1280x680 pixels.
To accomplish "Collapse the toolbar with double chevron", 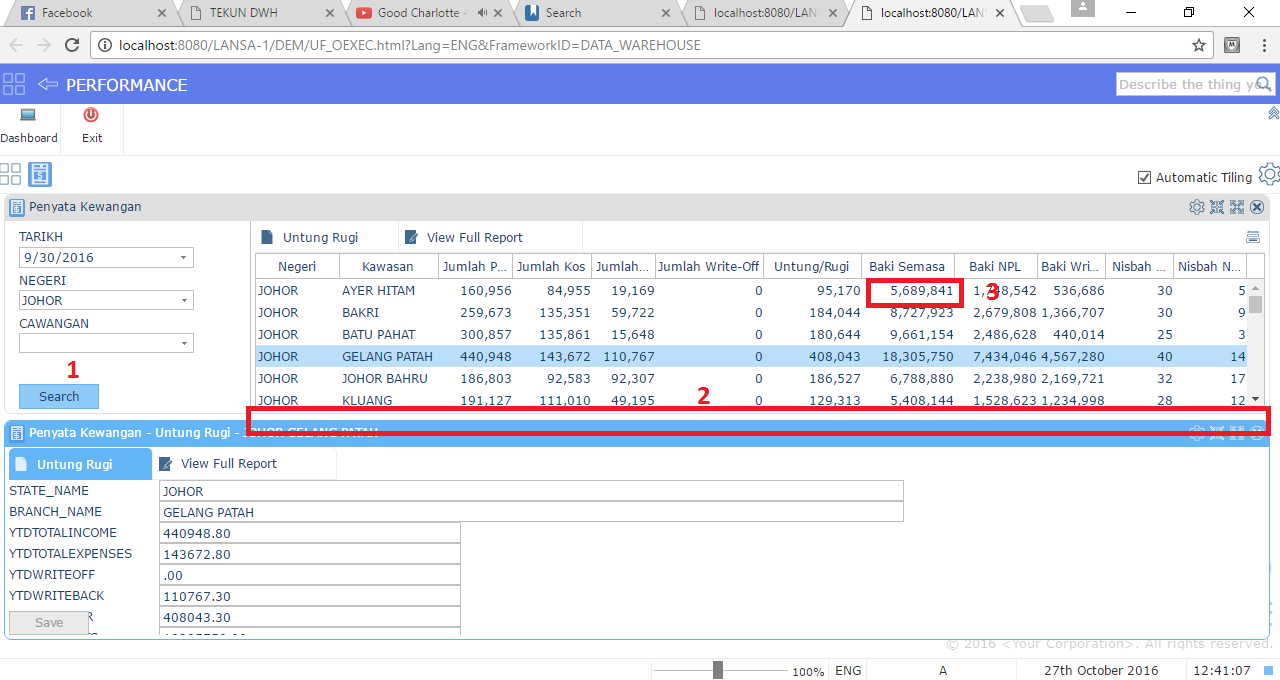I will (x=1273, y=113).
